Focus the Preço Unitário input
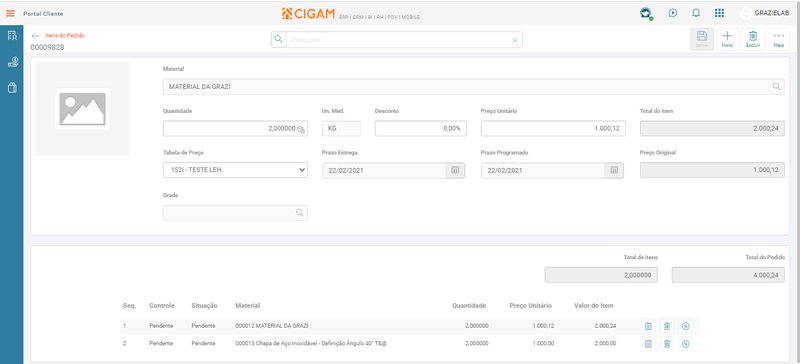Screen dimensions: 800x364 coord(553,129)
